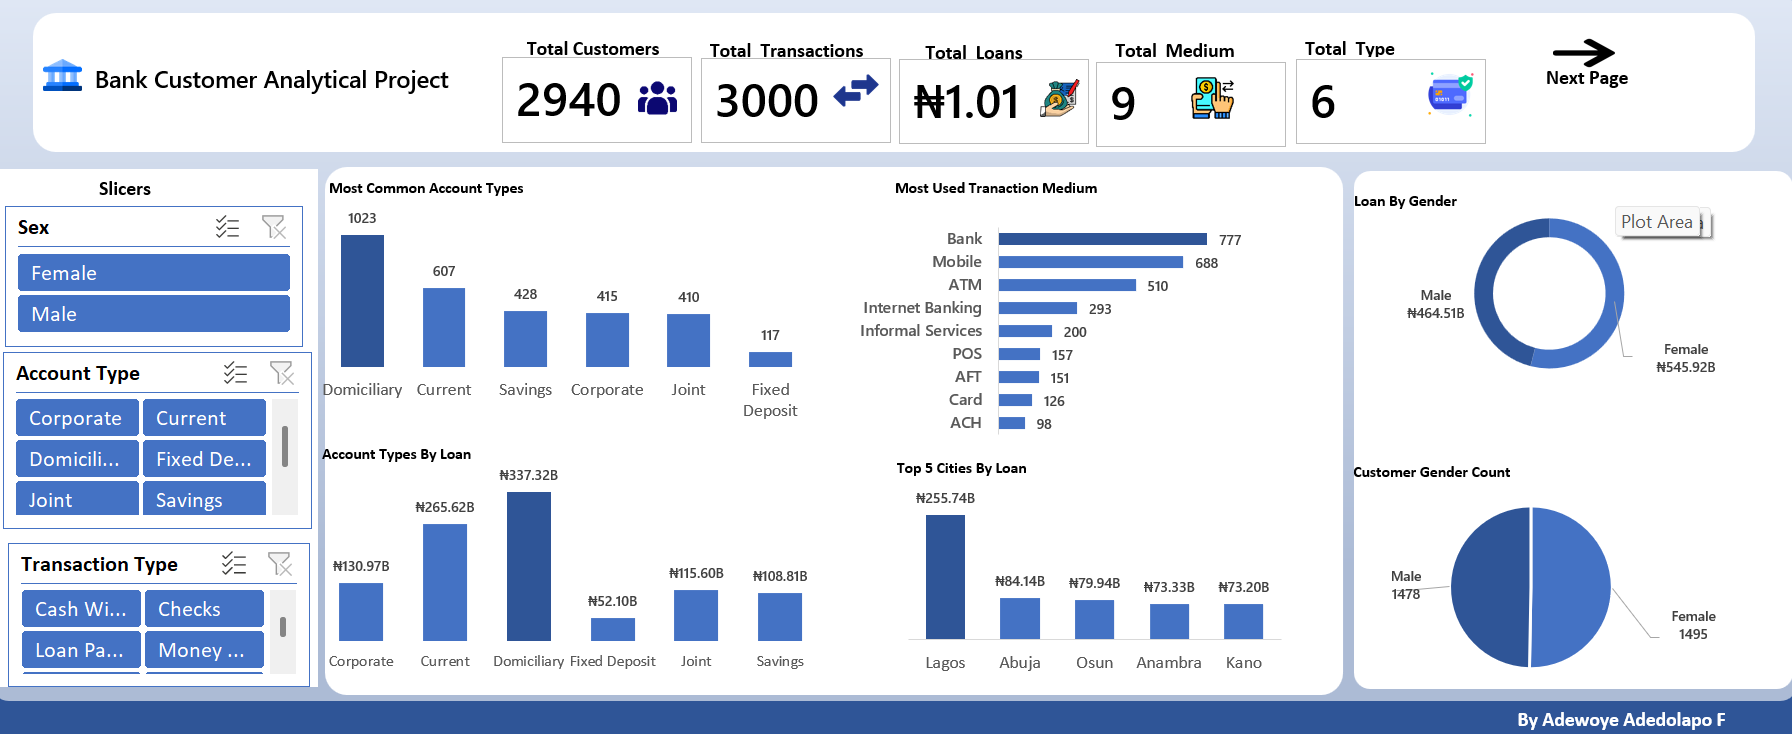Viewport: 1792px width, 734px height.
Task: Filter by Current account type
Action: [x=204, y=418]
